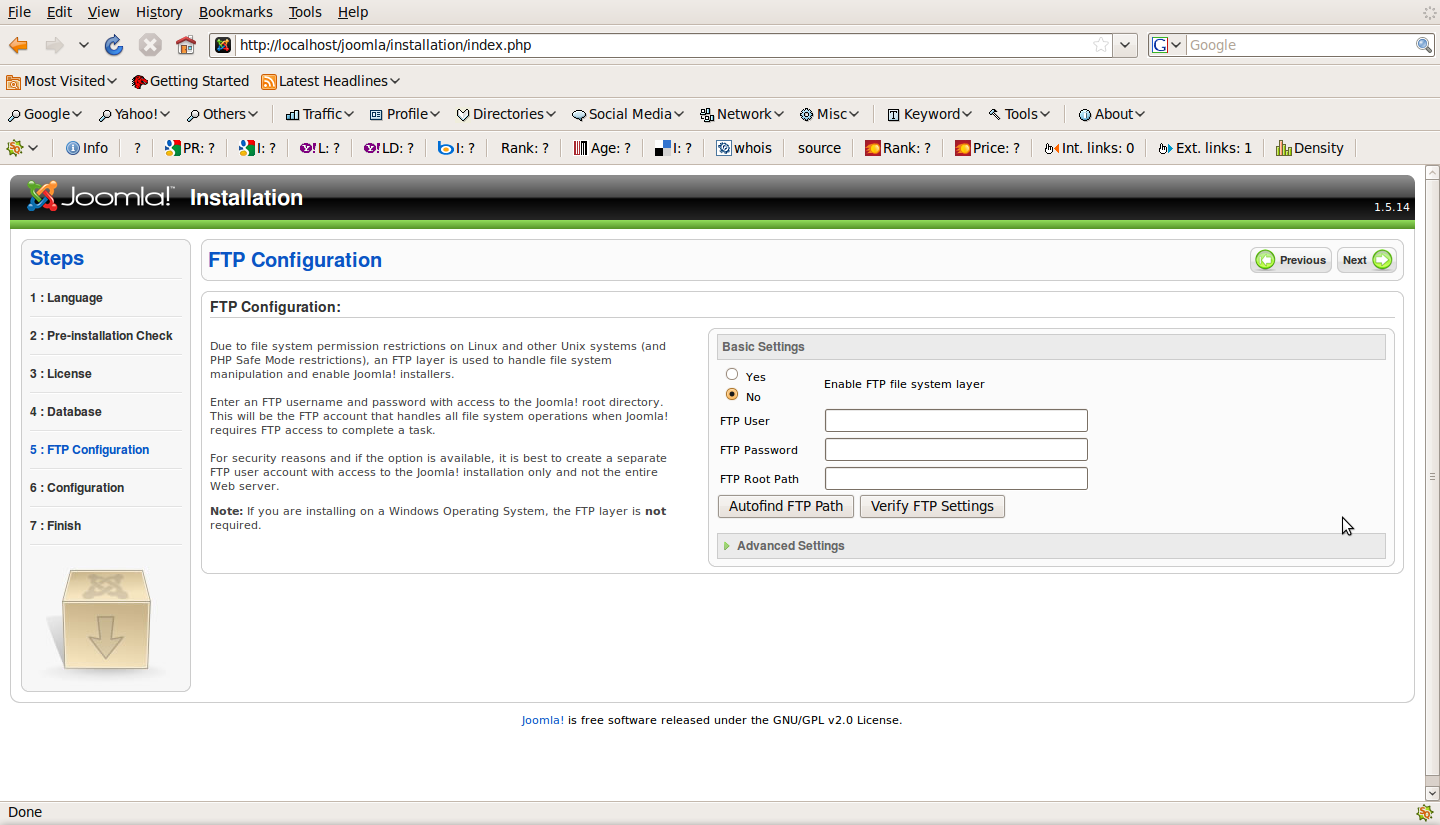Click the Price toolbar item
1440x825 pixels.
988,148
